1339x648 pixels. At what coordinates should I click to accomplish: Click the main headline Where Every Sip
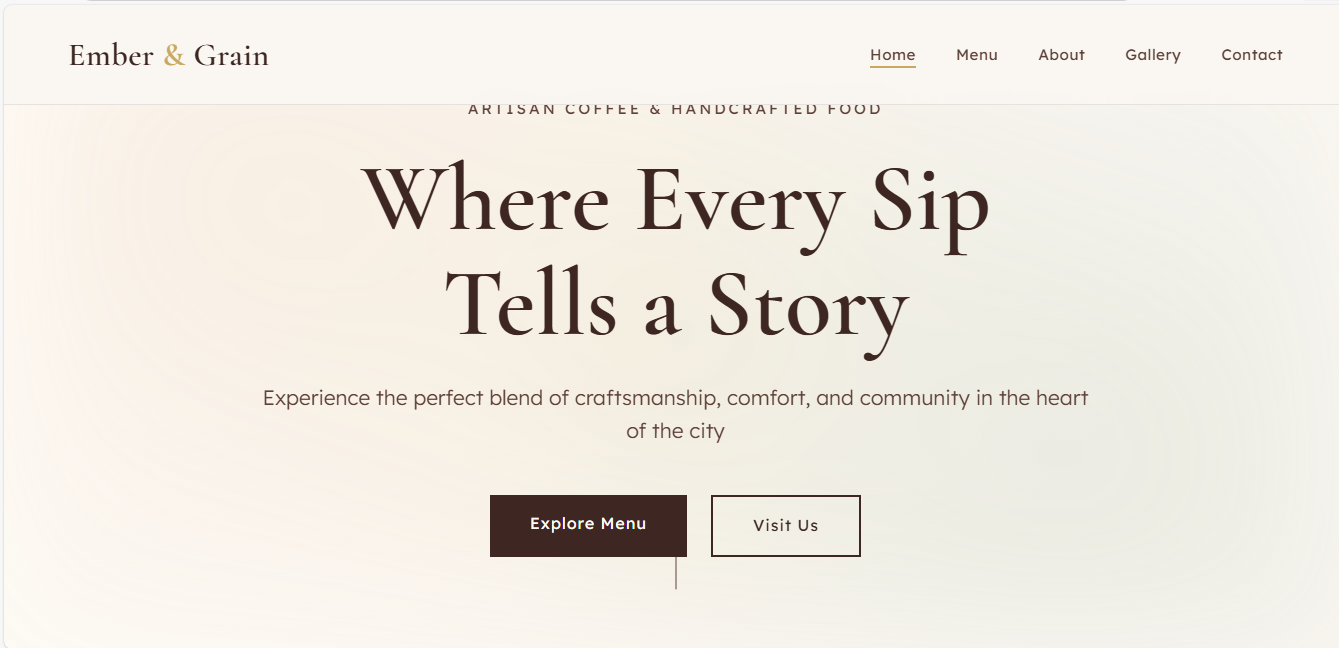tap(677, 200)
